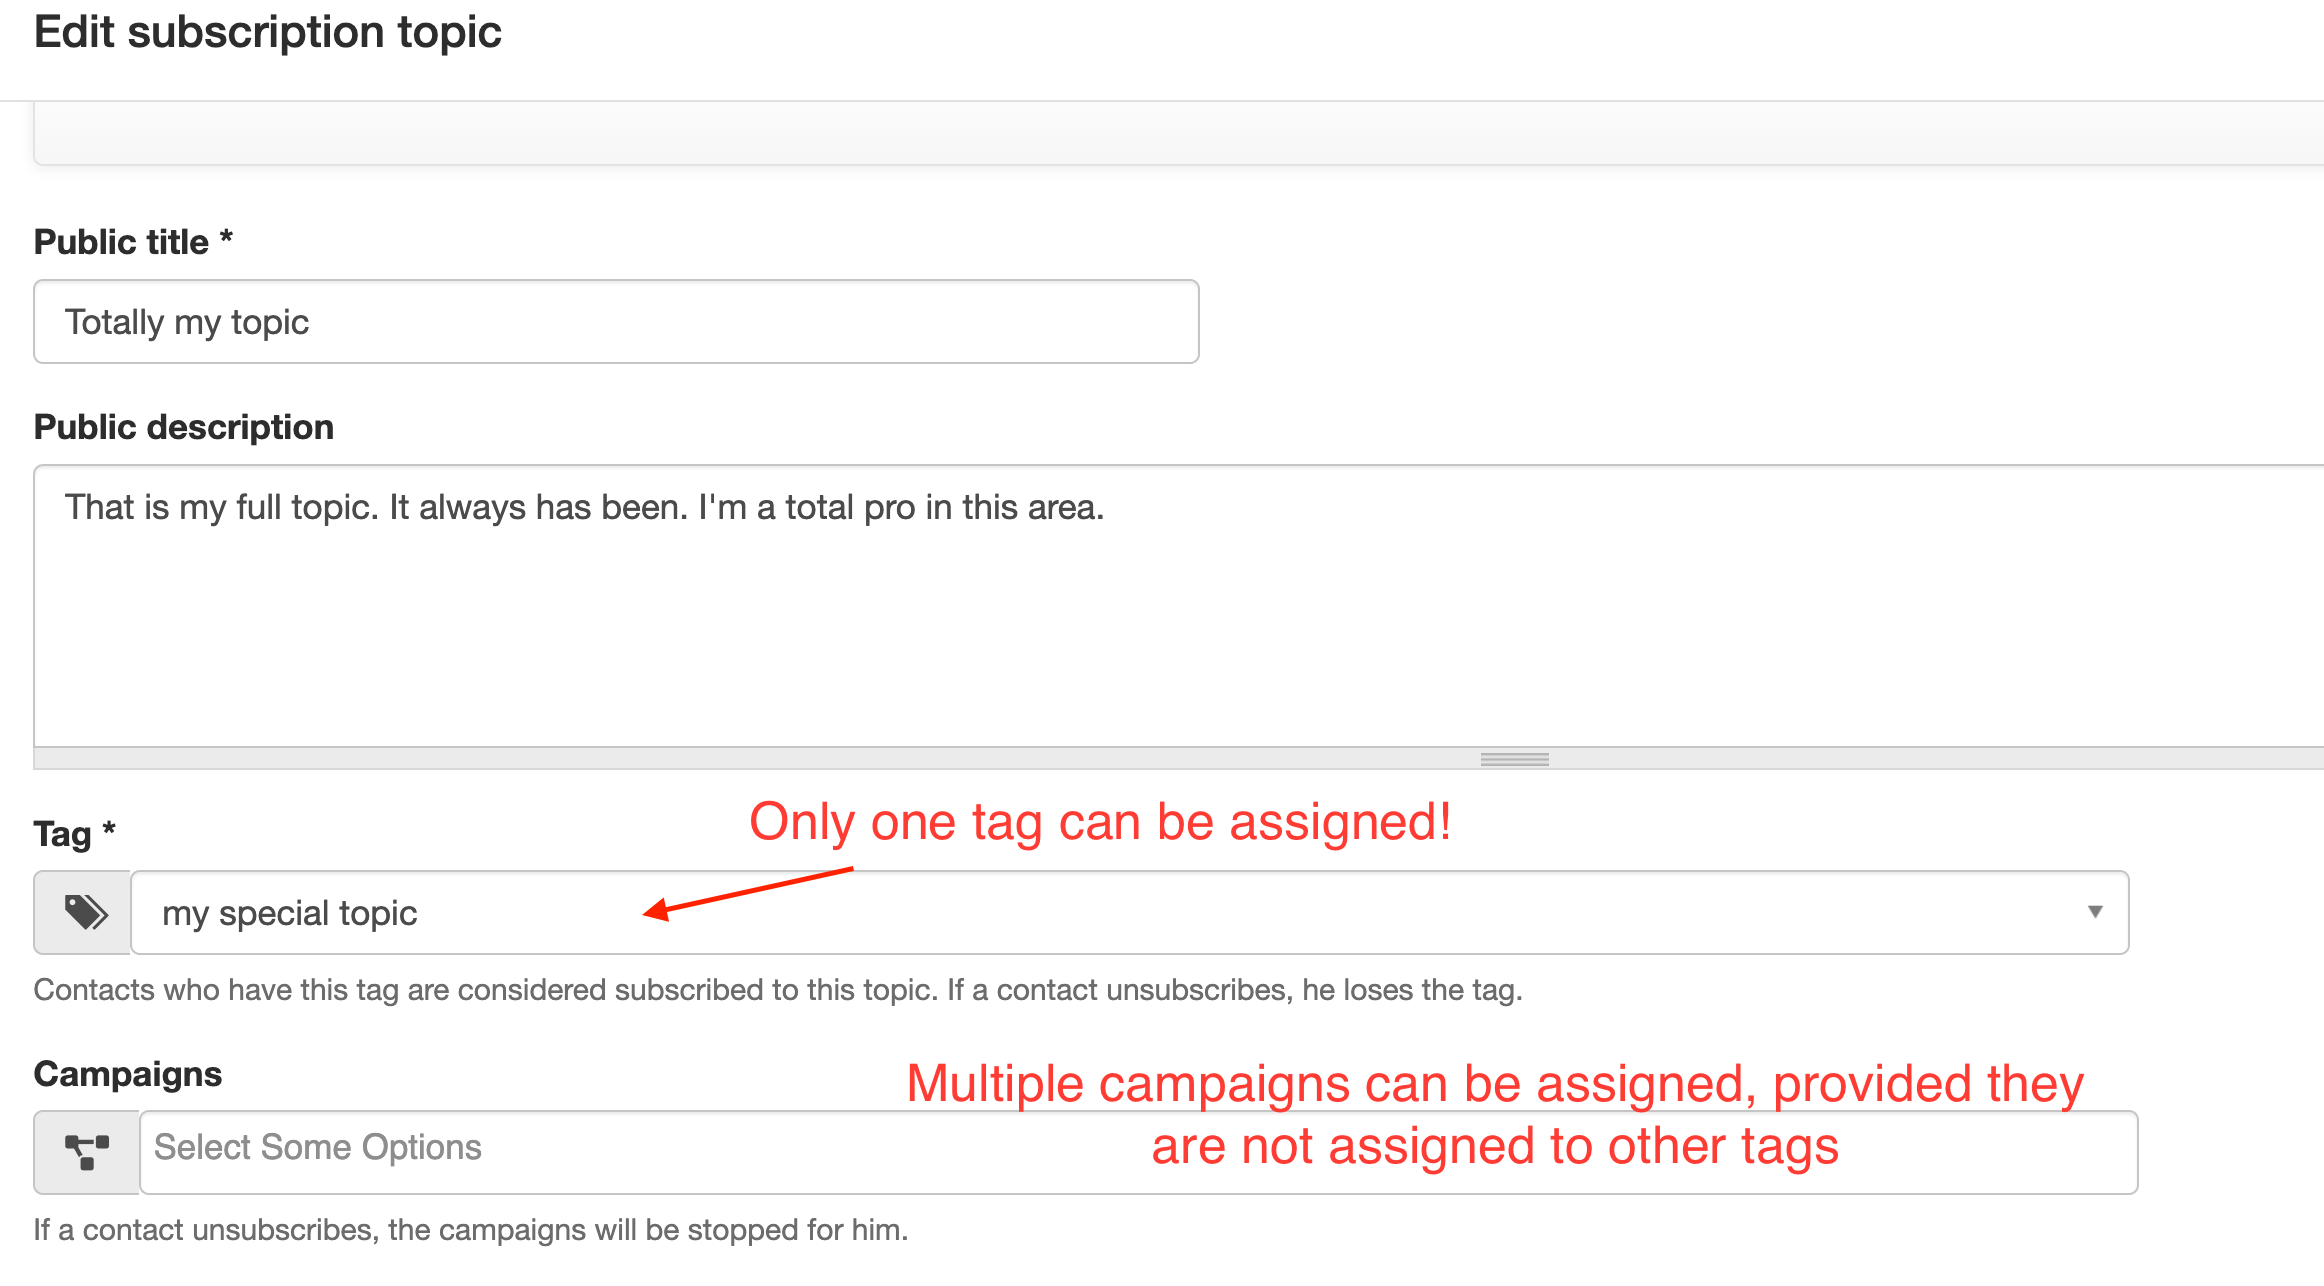Click the 'Tag *' field label
This screenshot has height=1286, width=2324.
(x=75, y=833)
